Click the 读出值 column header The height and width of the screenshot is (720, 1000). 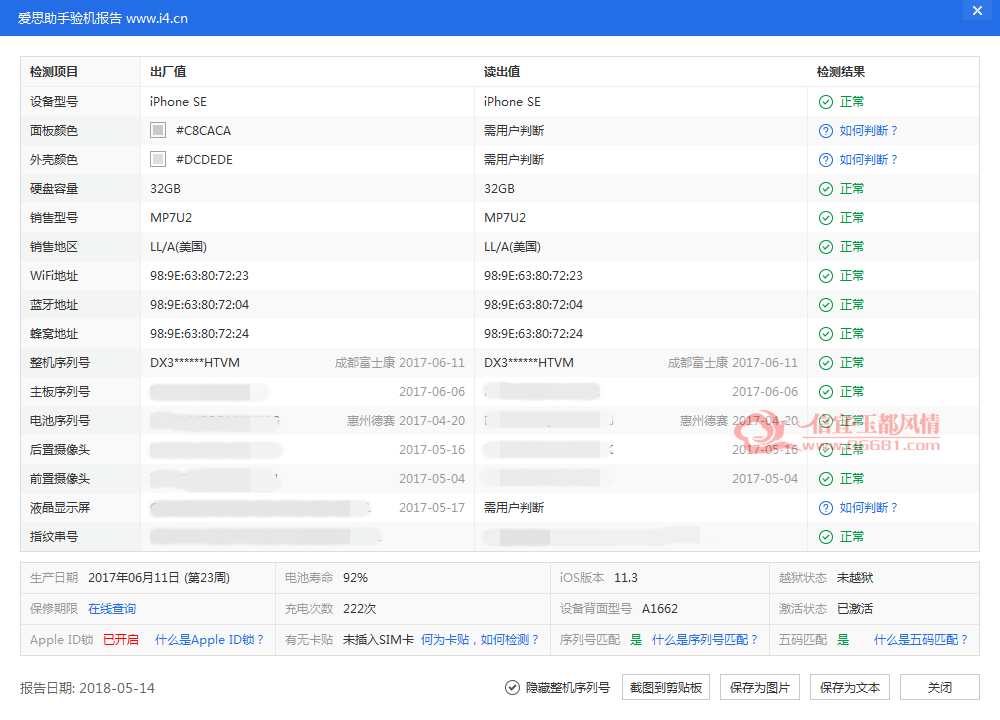point(502,72)
